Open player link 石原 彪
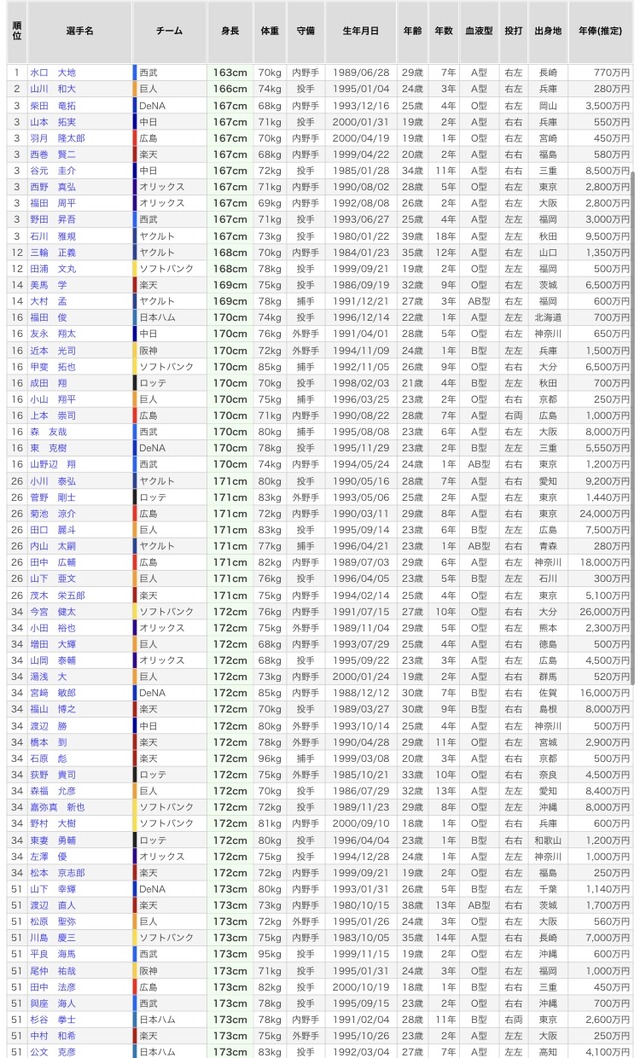Screen dimensions: 640x1058 [49, 758]
